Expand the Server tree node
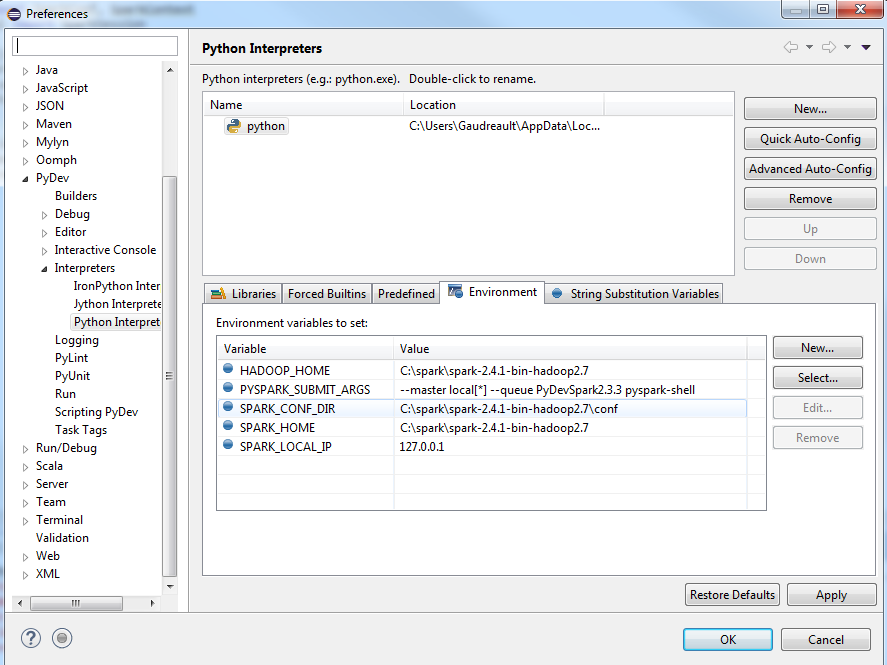887x665 pixels. point(25,485)
